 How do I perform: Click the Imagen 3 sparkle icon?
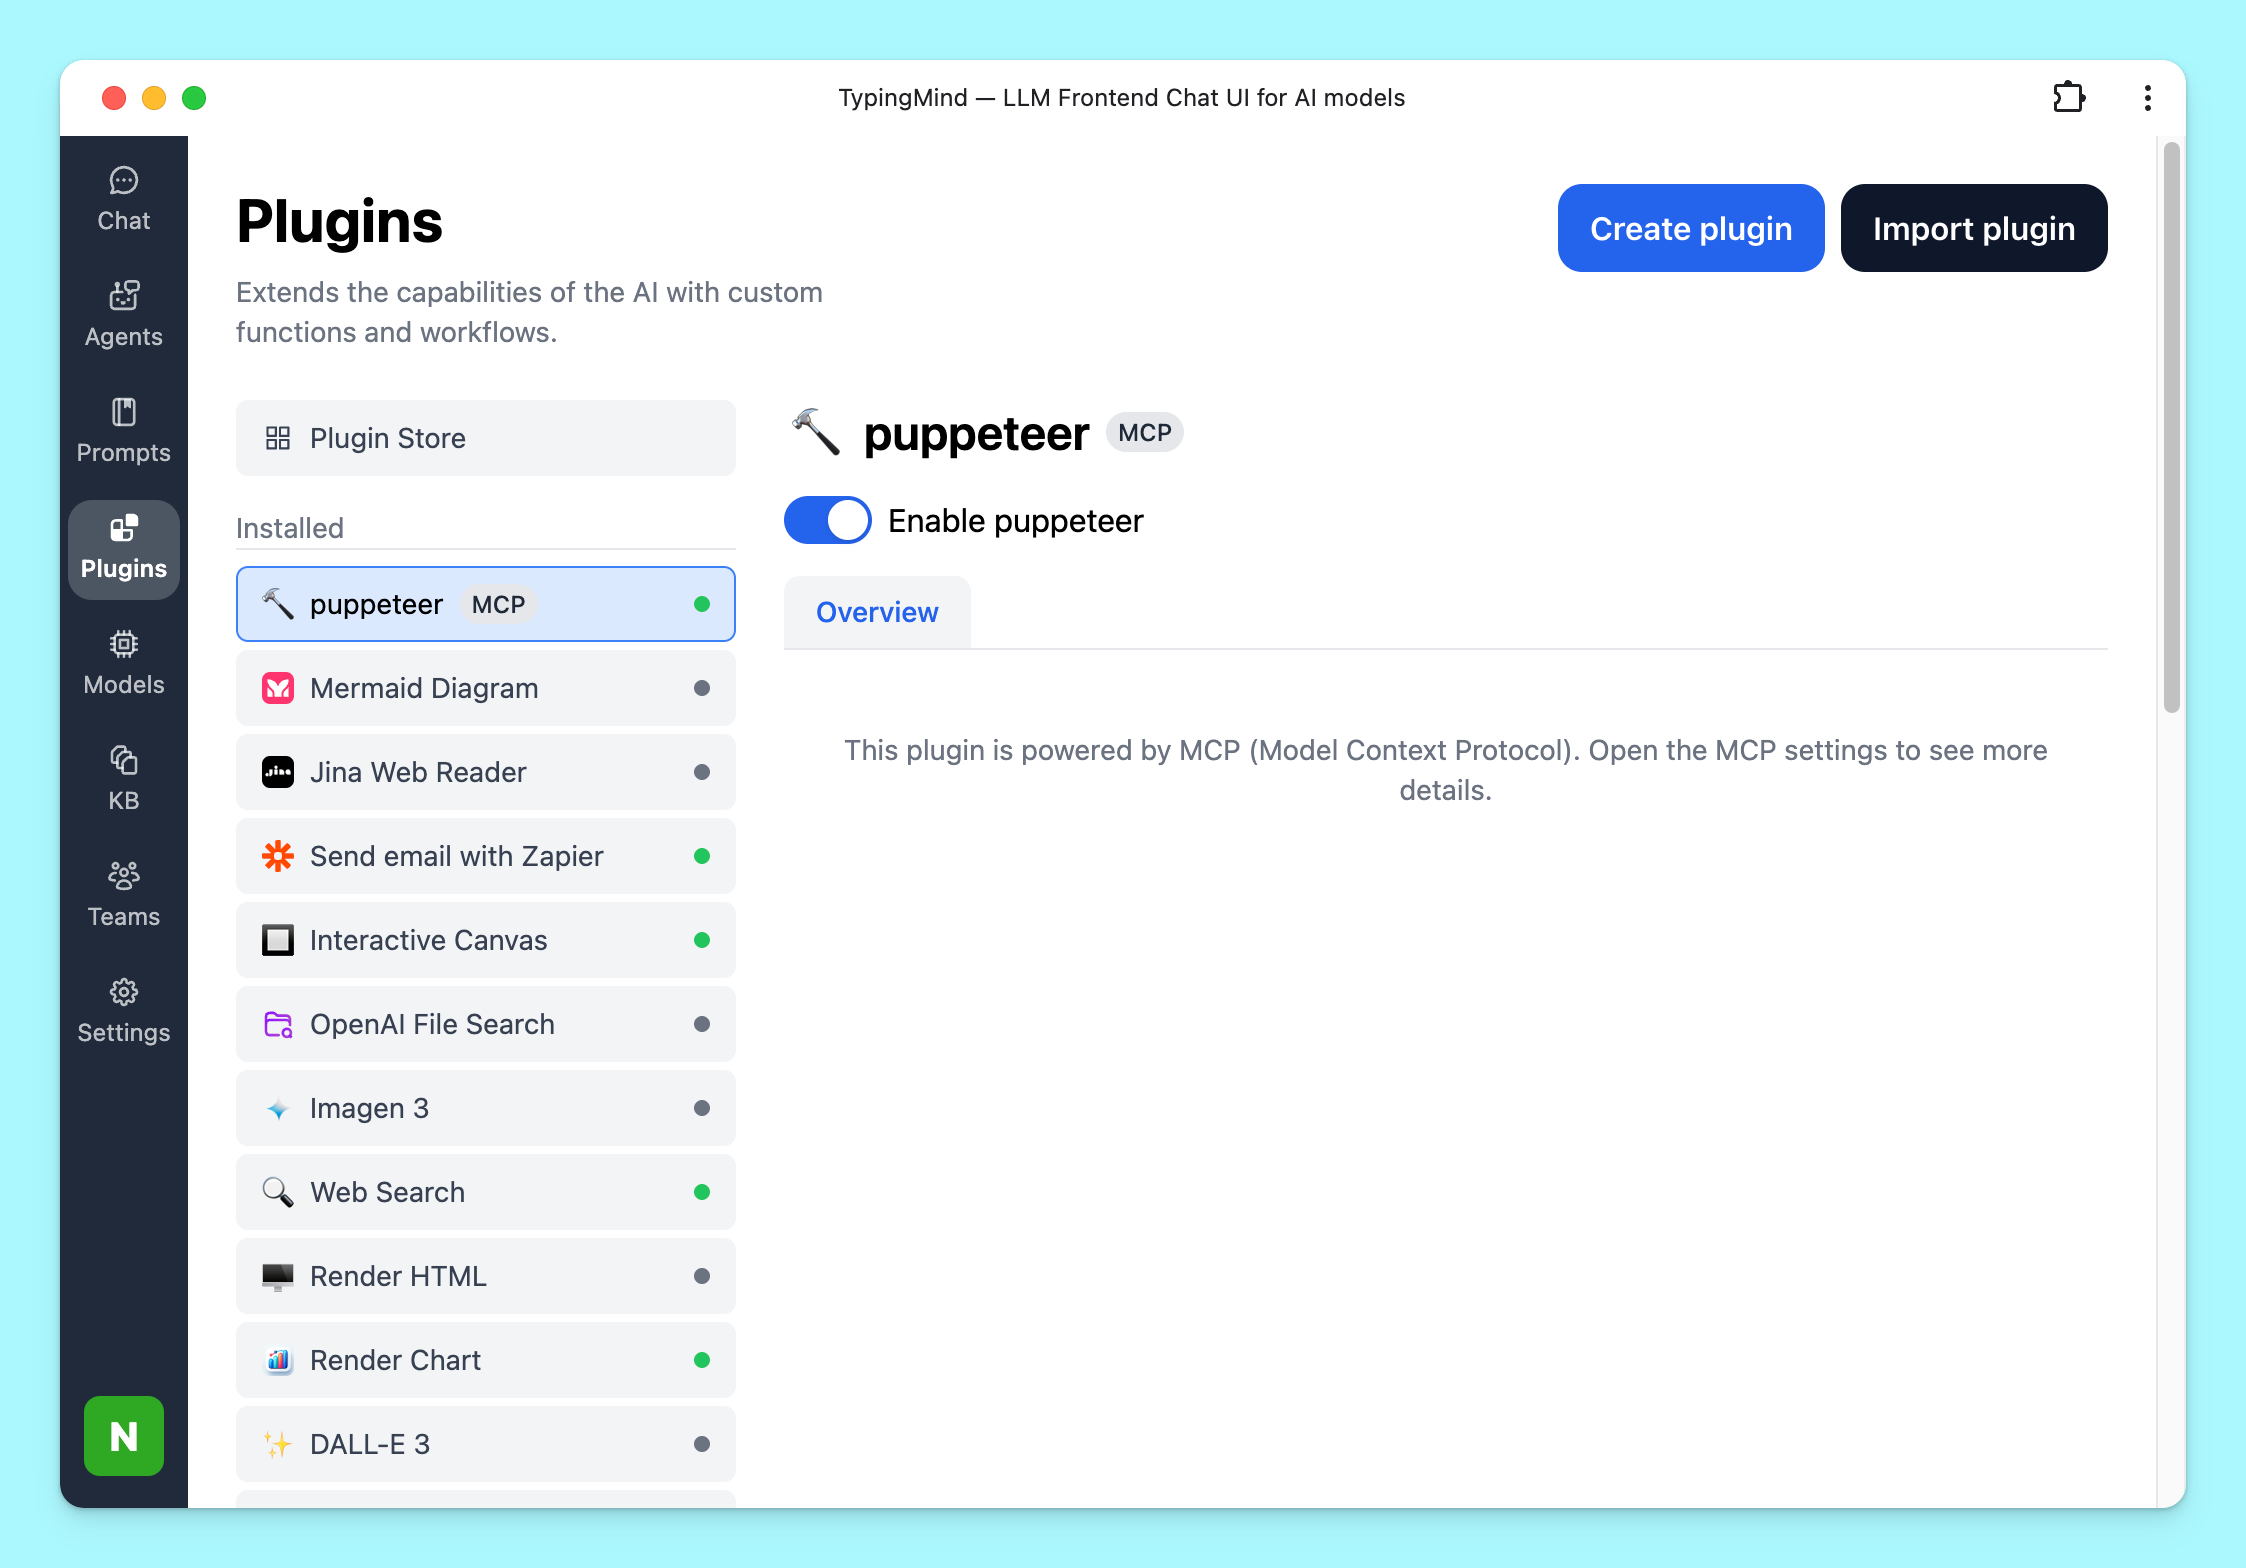tap(278, 1108)
